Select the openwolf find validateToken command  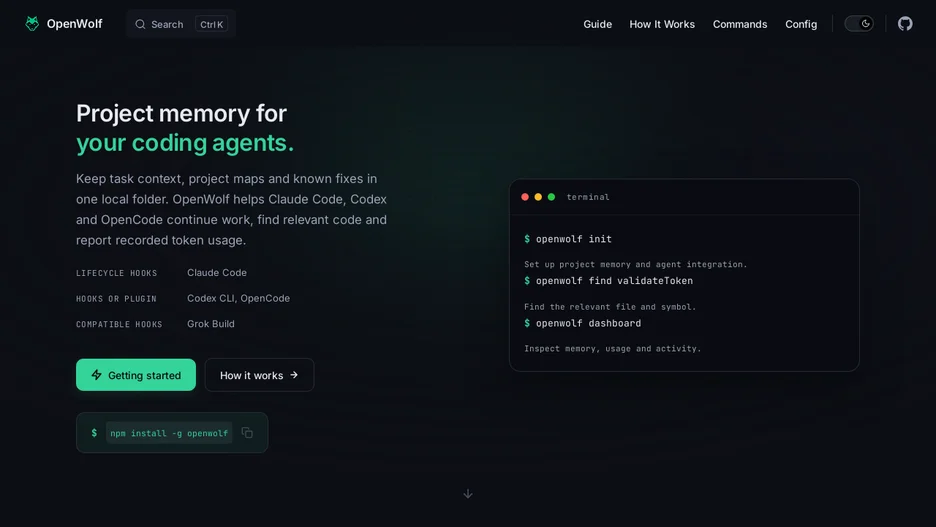[x=614, y=281]
